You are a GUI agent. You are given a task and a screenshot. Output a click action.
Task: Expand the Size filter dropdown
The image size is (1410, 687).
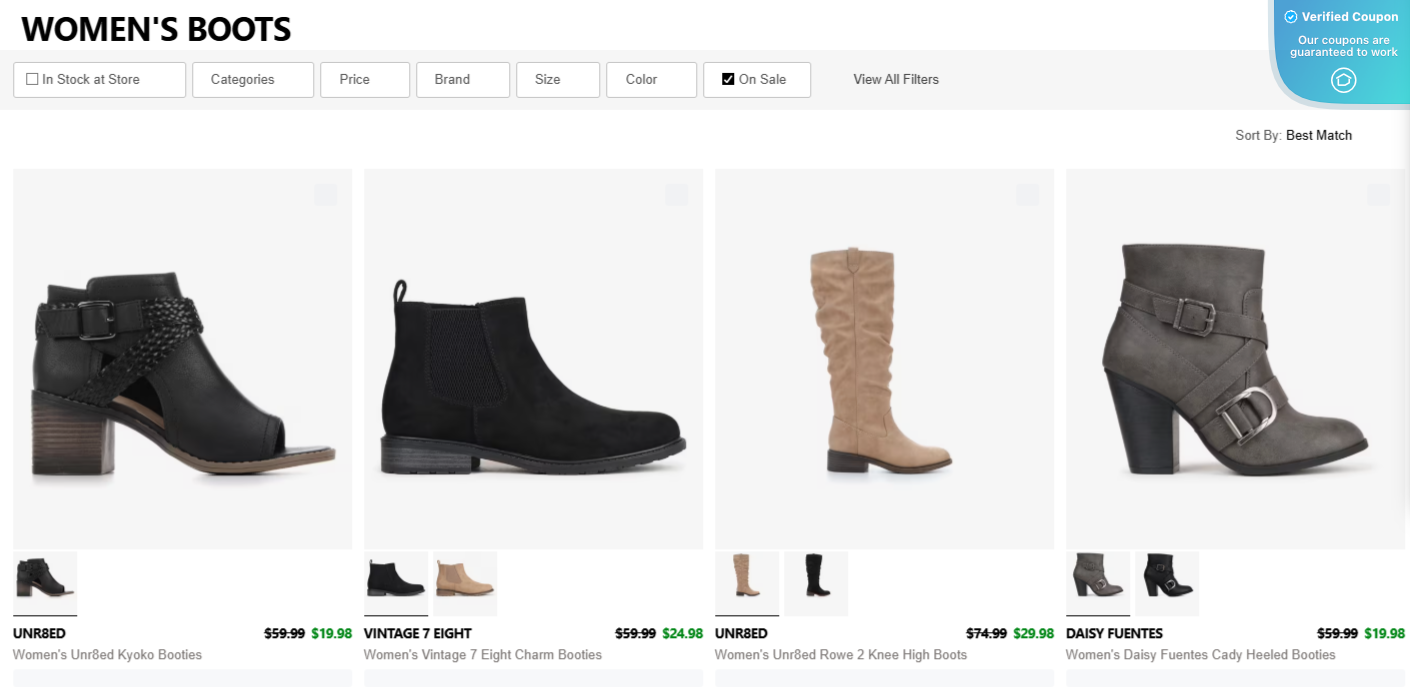coord(557,79)
